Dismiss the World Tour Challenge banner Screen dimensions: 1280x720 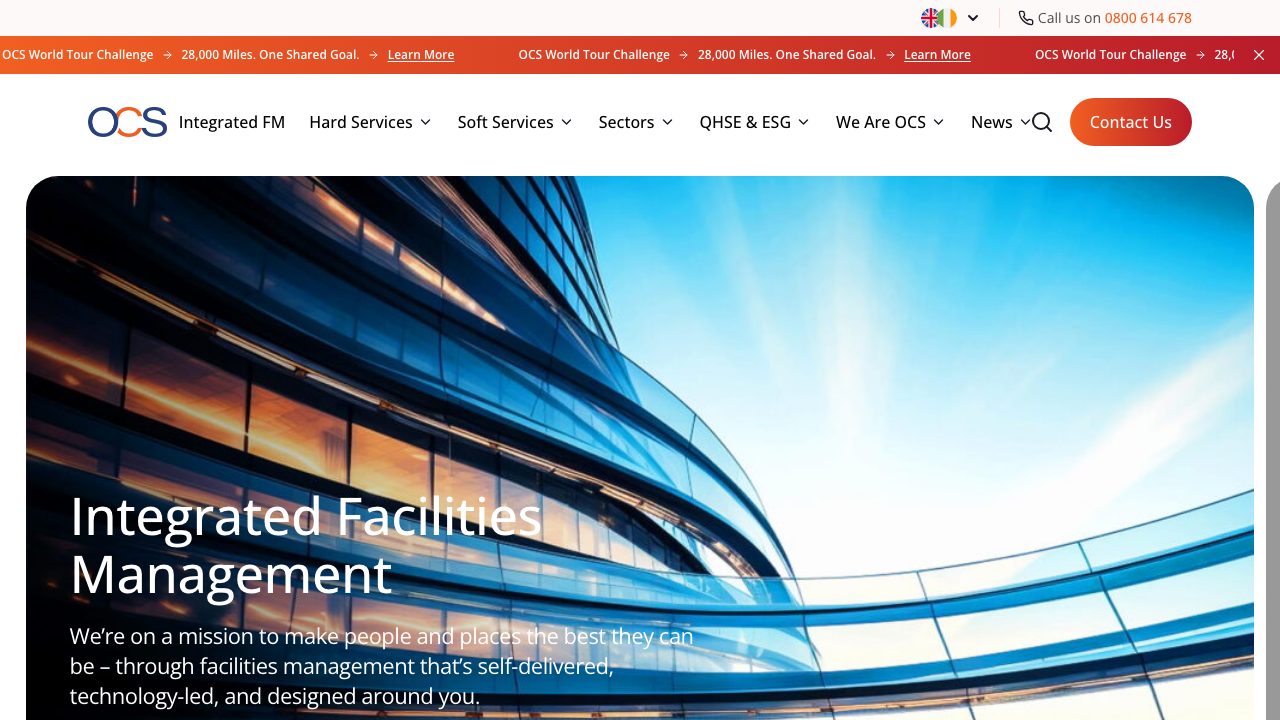[1259, 55]
